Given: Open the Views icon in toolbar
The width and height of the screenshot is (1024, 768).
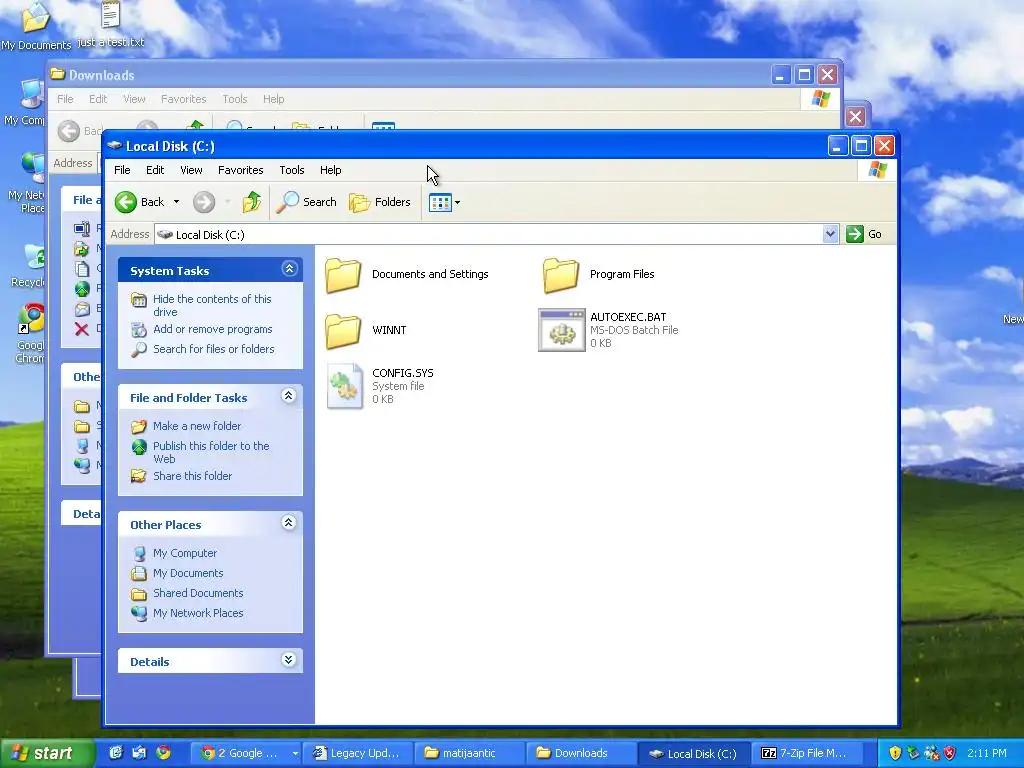Looking at the screenshot, I should 440,202.
